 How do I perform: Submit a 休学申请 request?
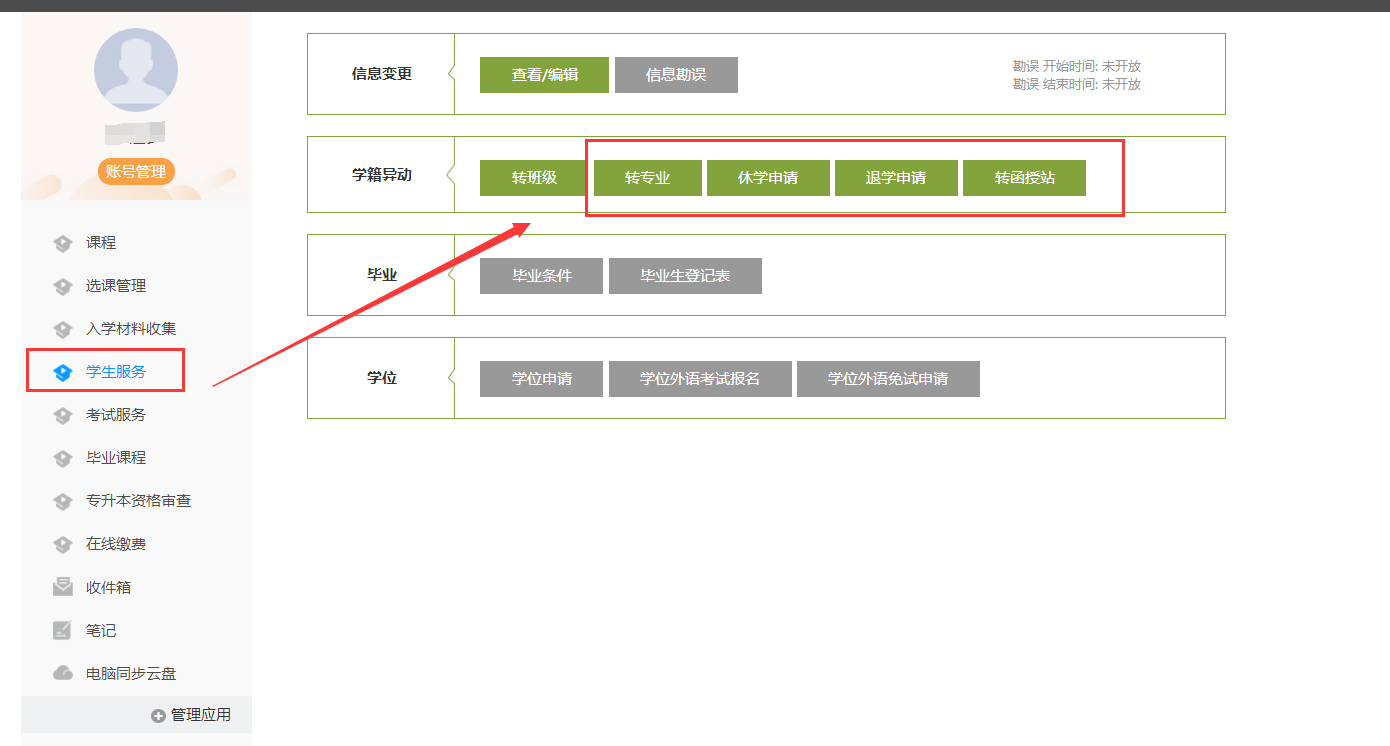[x=768, y=178]
